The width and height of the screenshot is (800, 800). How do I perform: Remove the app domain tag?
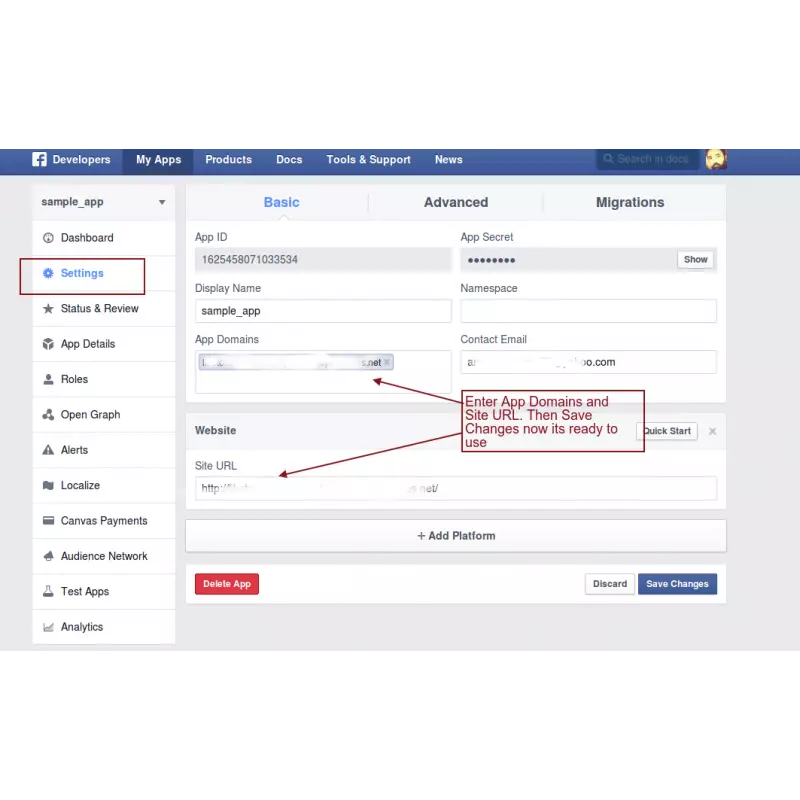coord(387,362)
